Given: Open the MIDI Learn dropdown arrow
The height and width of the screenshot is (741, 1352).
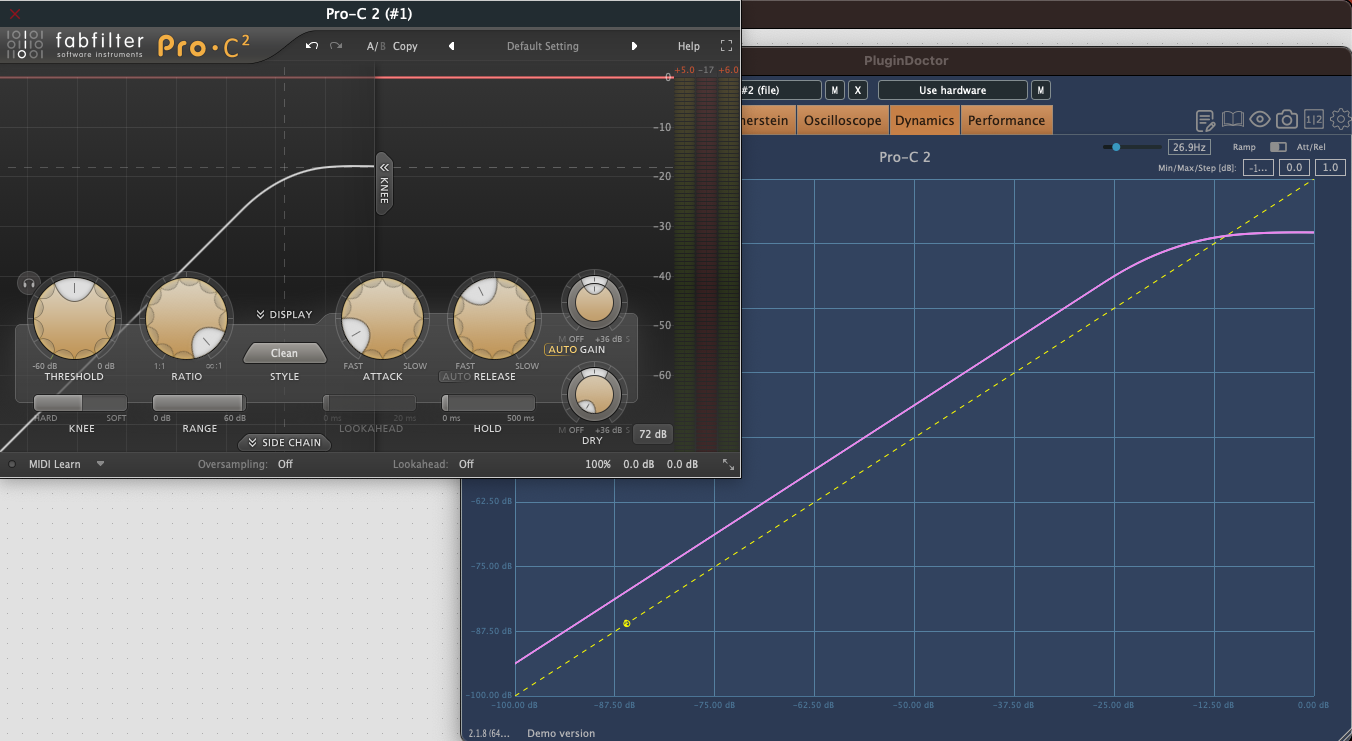Looking at the screenshot, I should click(x=101, y=464).
